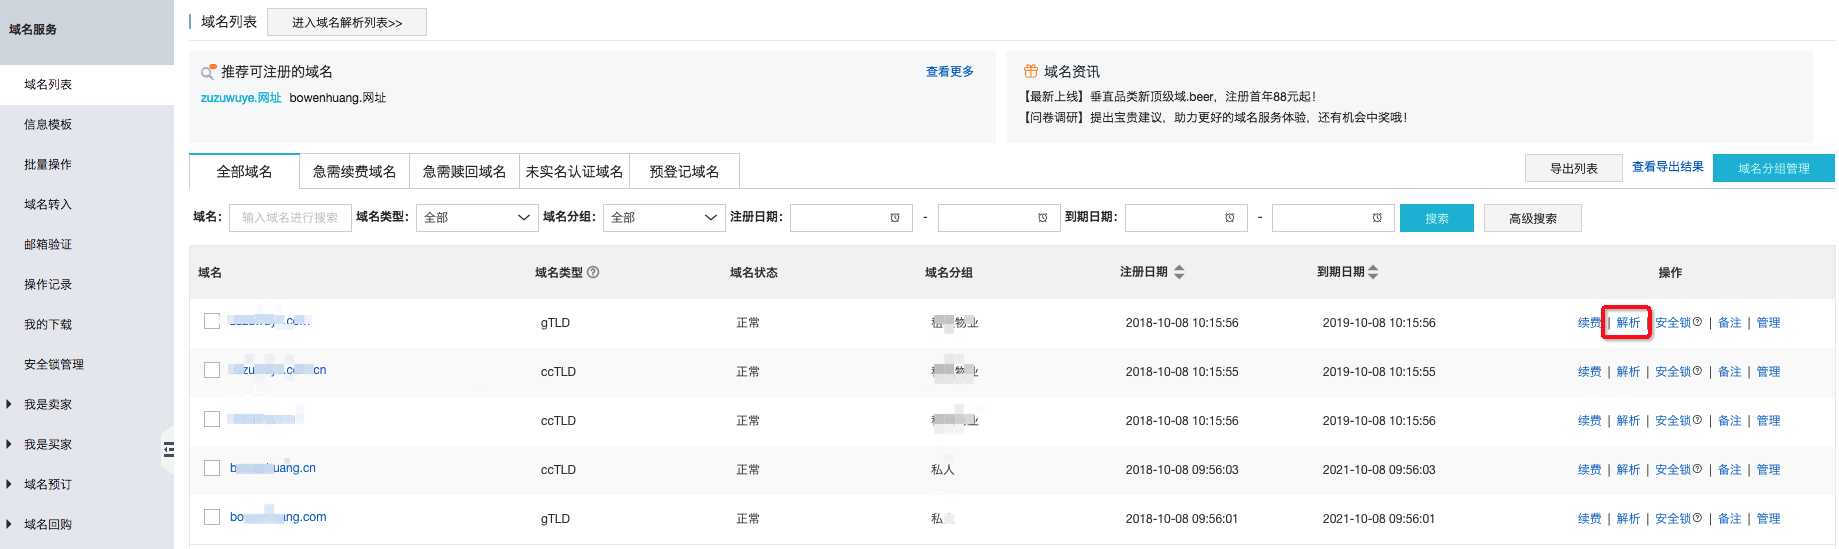
Task: Click the 查看更多 link
Action: click(x=950, y=72)
